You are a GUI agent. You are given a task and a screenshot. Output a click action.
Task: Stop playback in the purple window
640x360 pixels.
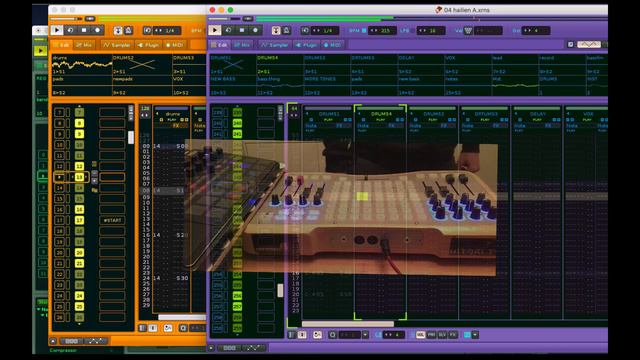click(242, 30)
